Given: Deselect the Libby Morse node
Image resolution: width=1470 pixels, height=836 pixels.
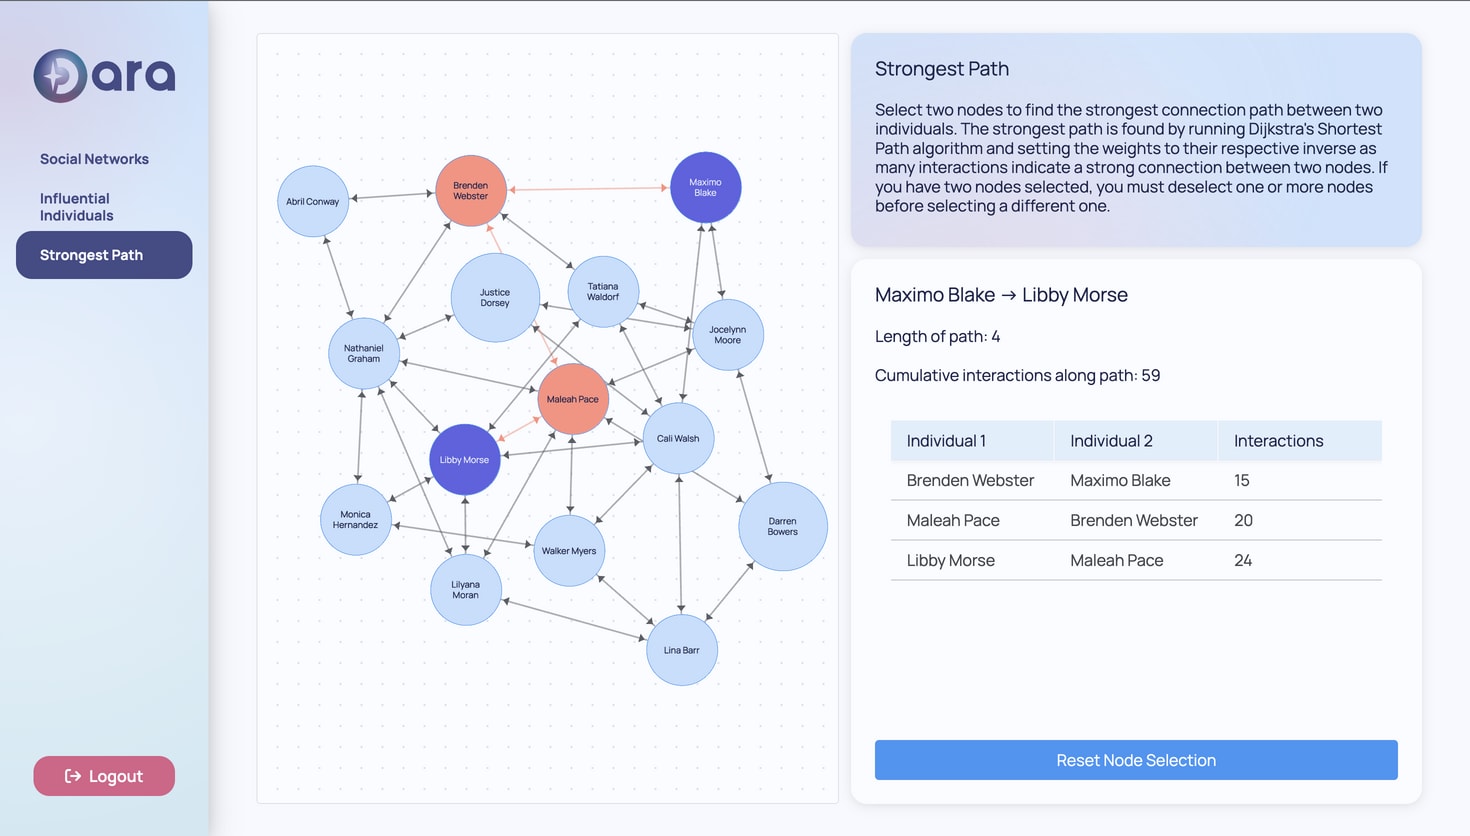Looking at the screenshot, I should coord(464,459).
